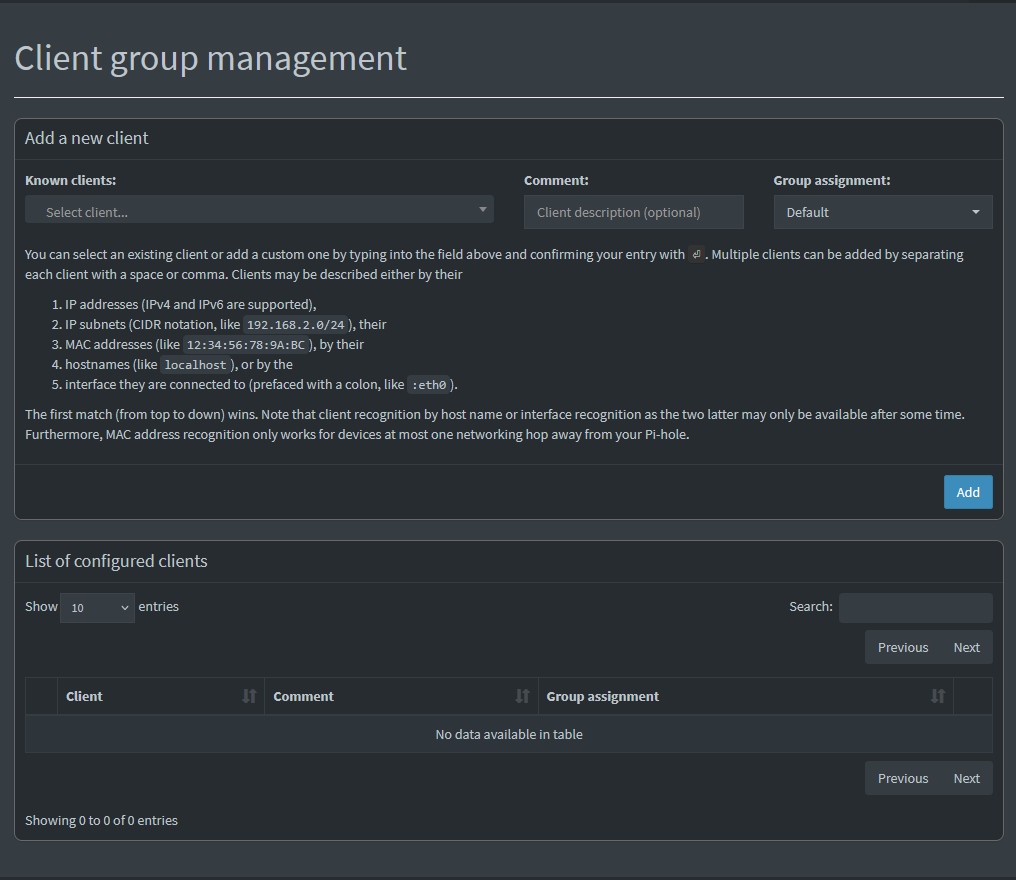The height and width of the screenshot is (880, 1016).
Task: Open the Known clients select box
Action: (x=259, y=211)
